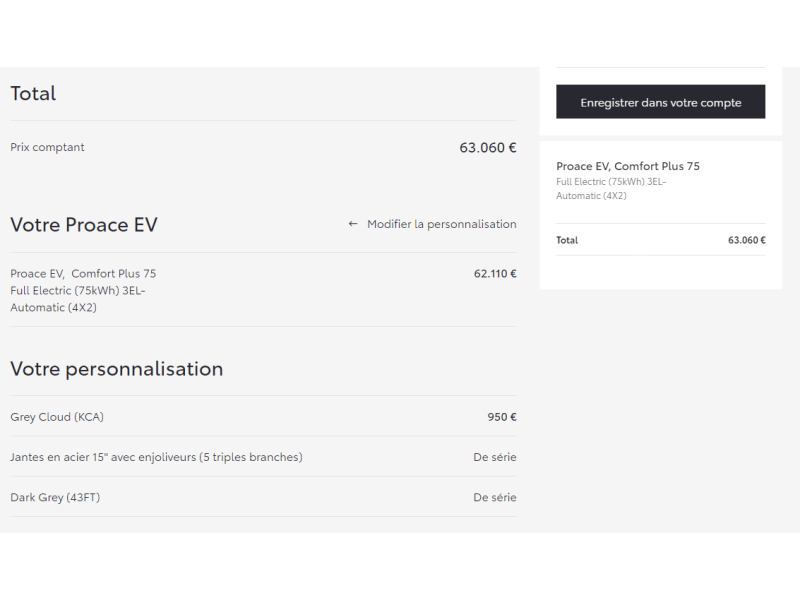Click main Proace EV, Comfort Plus 75 description

[83, 290]
